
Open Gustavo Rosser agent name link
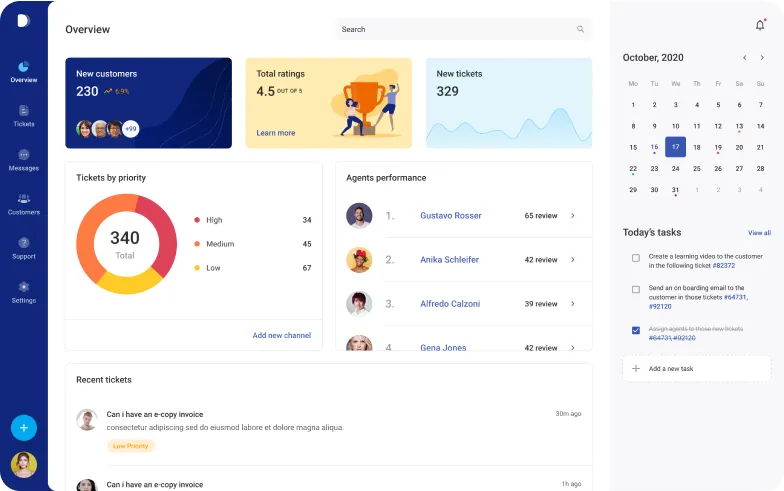(450, 216)
